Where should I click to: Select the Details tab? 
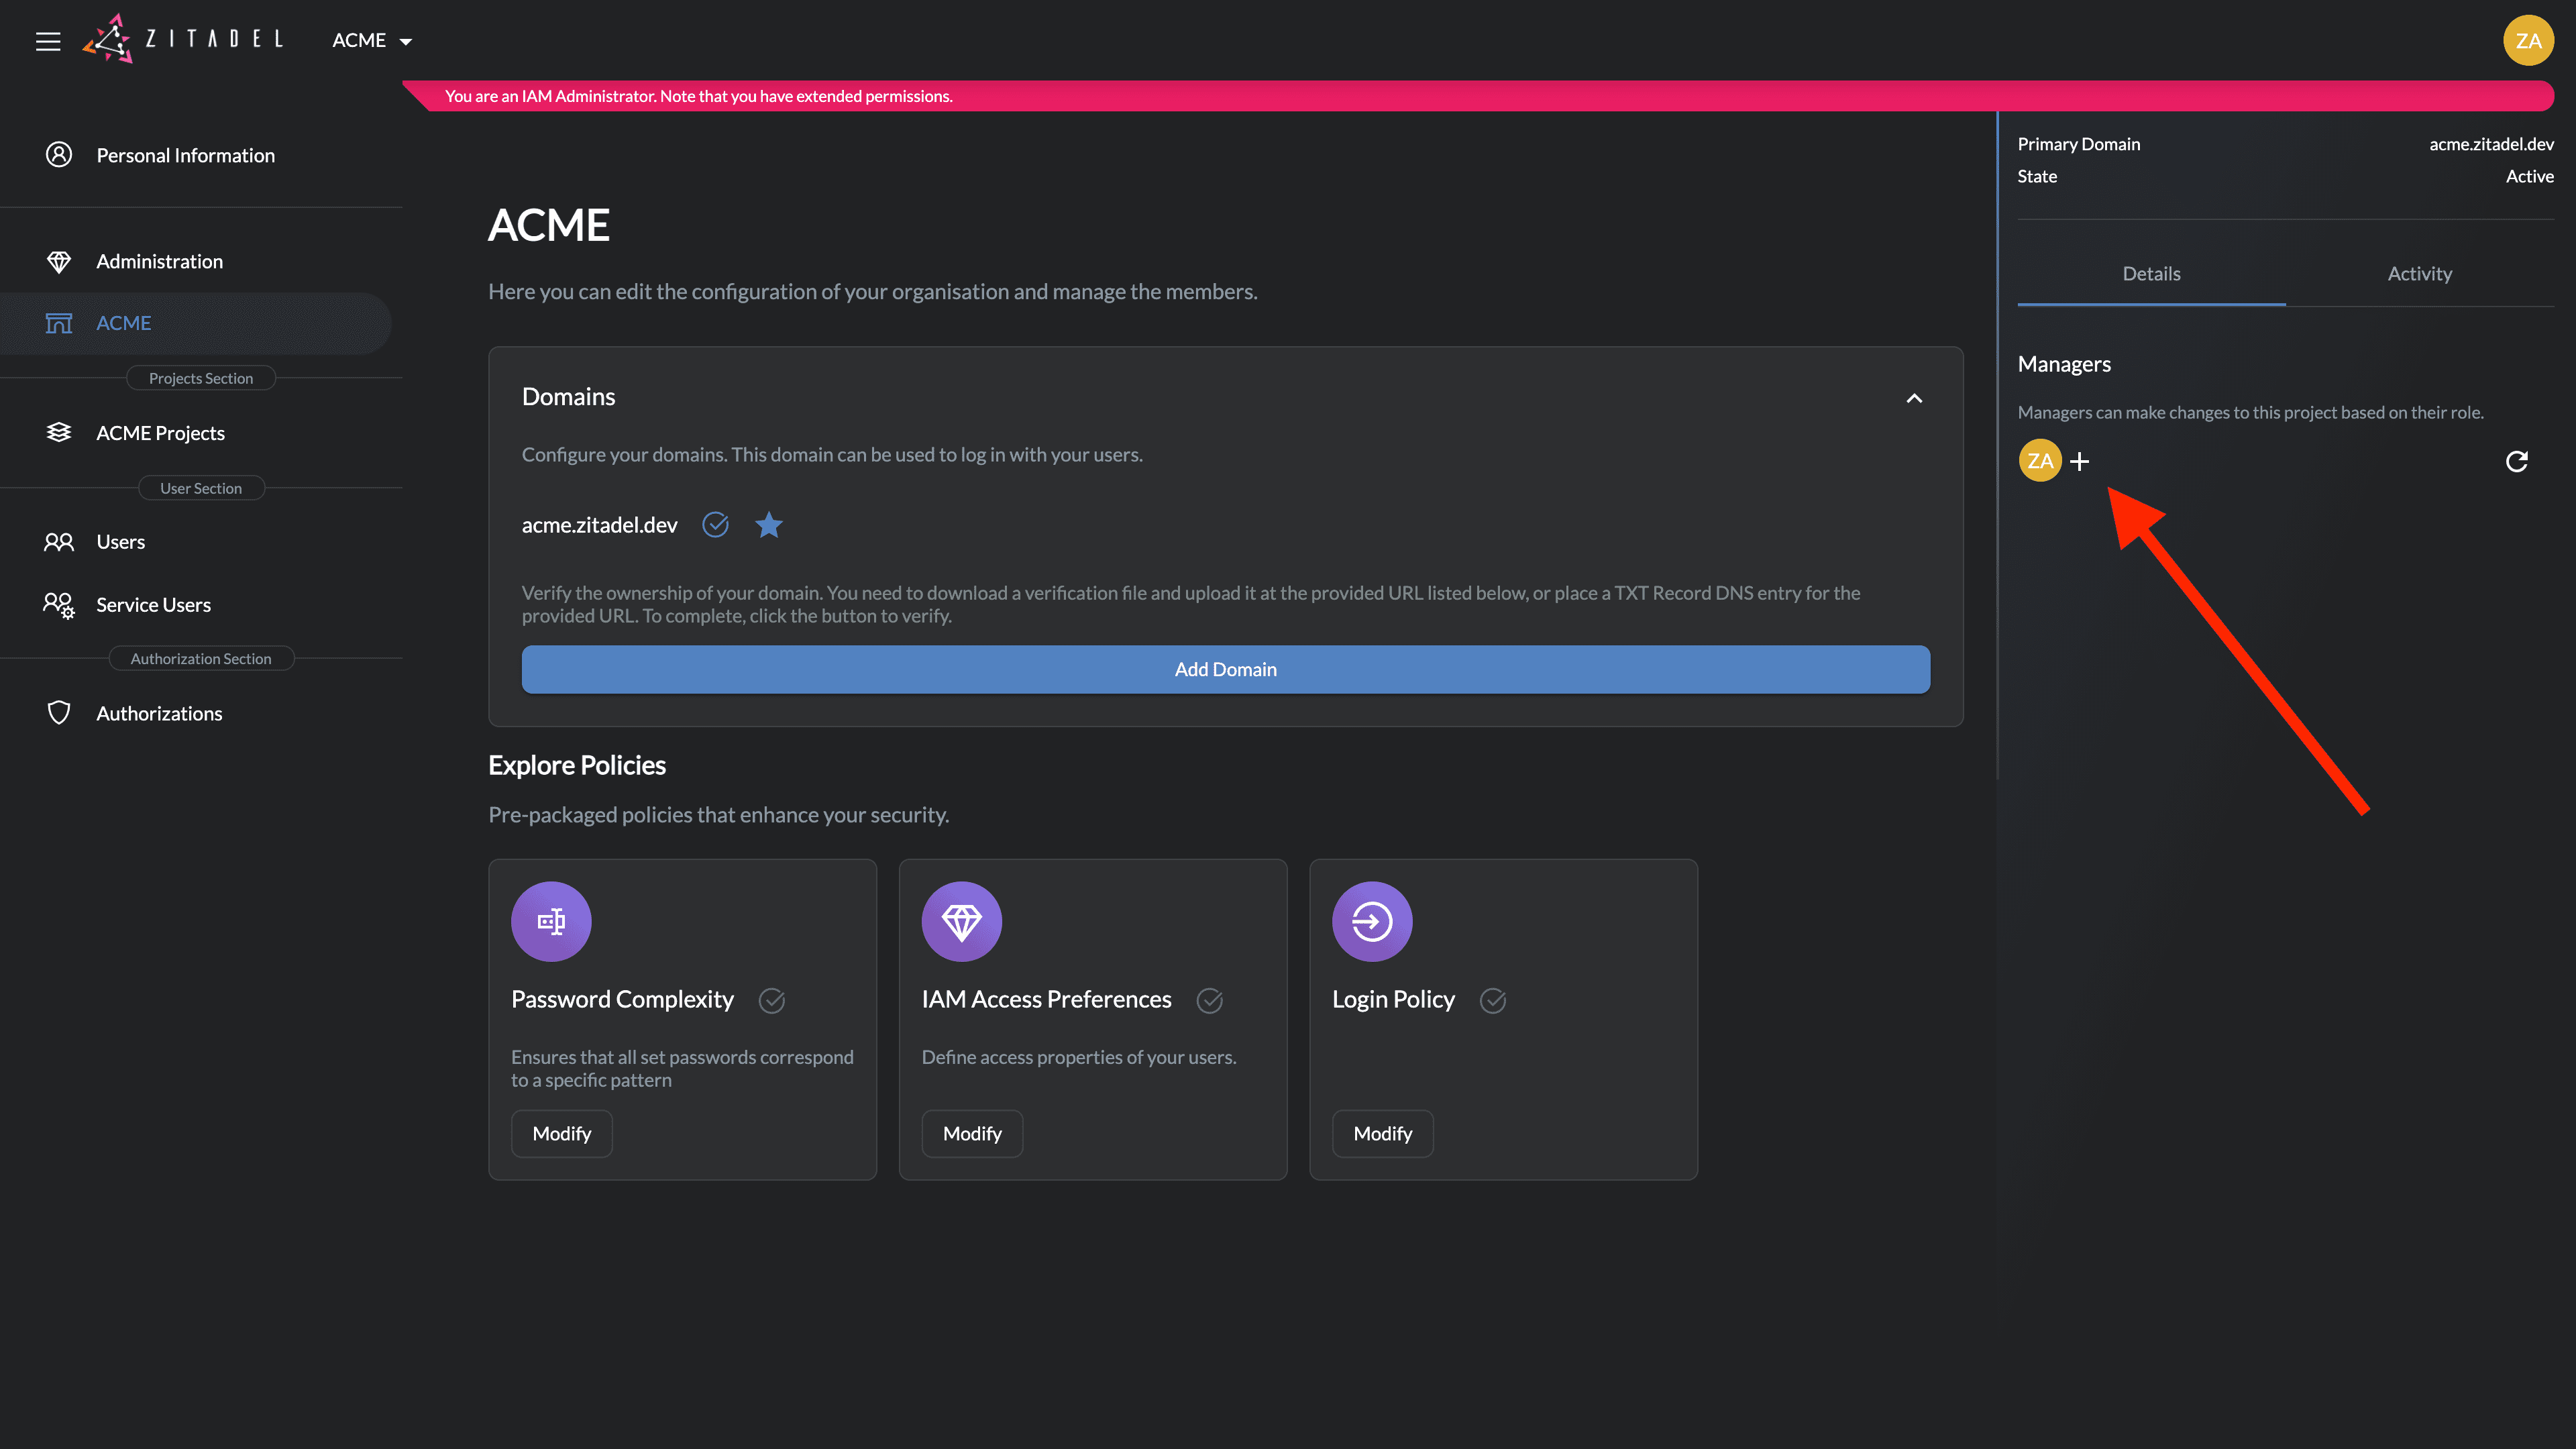pos(2151,274)
